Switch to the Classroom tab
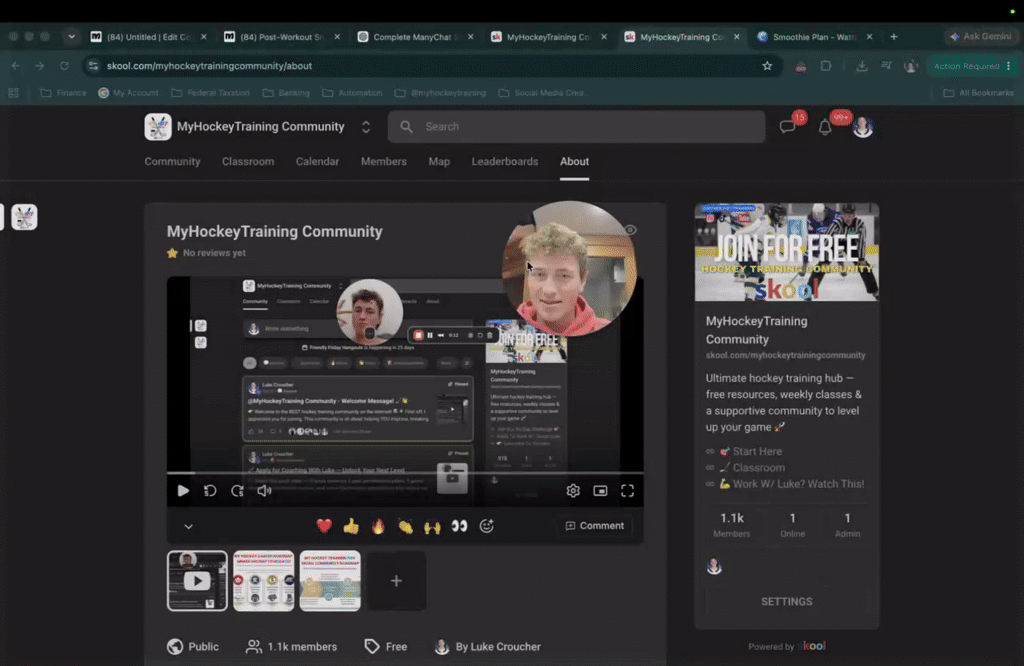1024x666 pixels. coord(248,161)
